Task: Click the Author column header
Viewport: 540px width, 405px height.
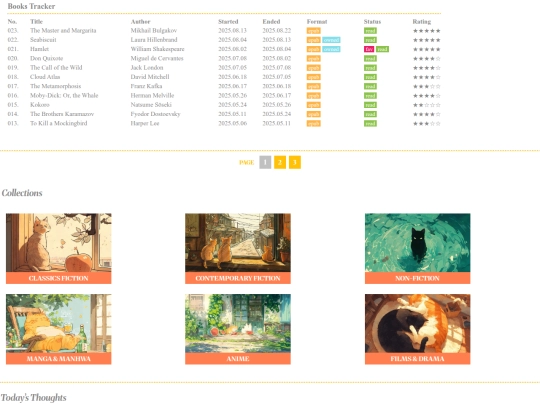Action: (141, 21)
